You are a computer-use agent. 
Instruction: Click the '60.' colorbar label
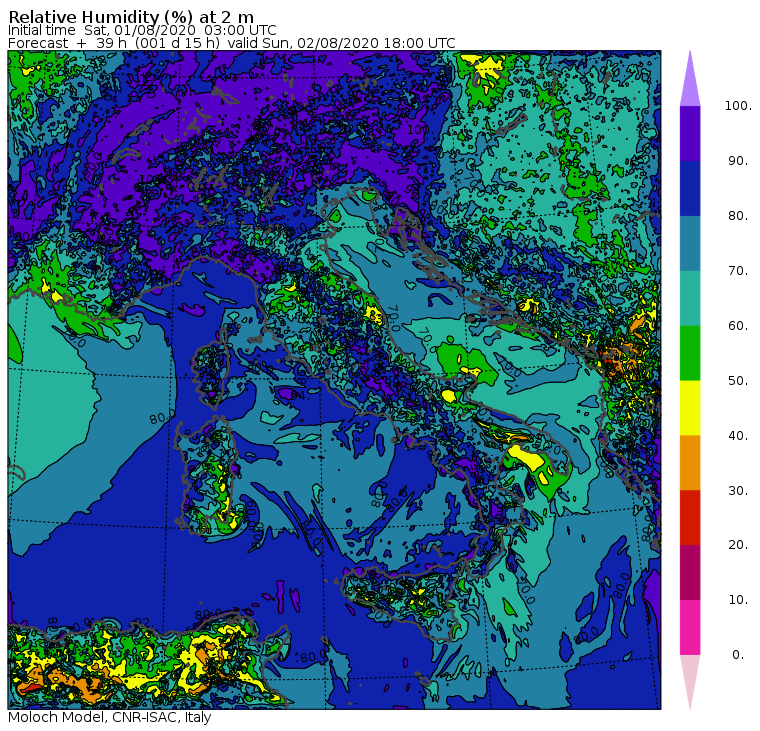point(738,325)
